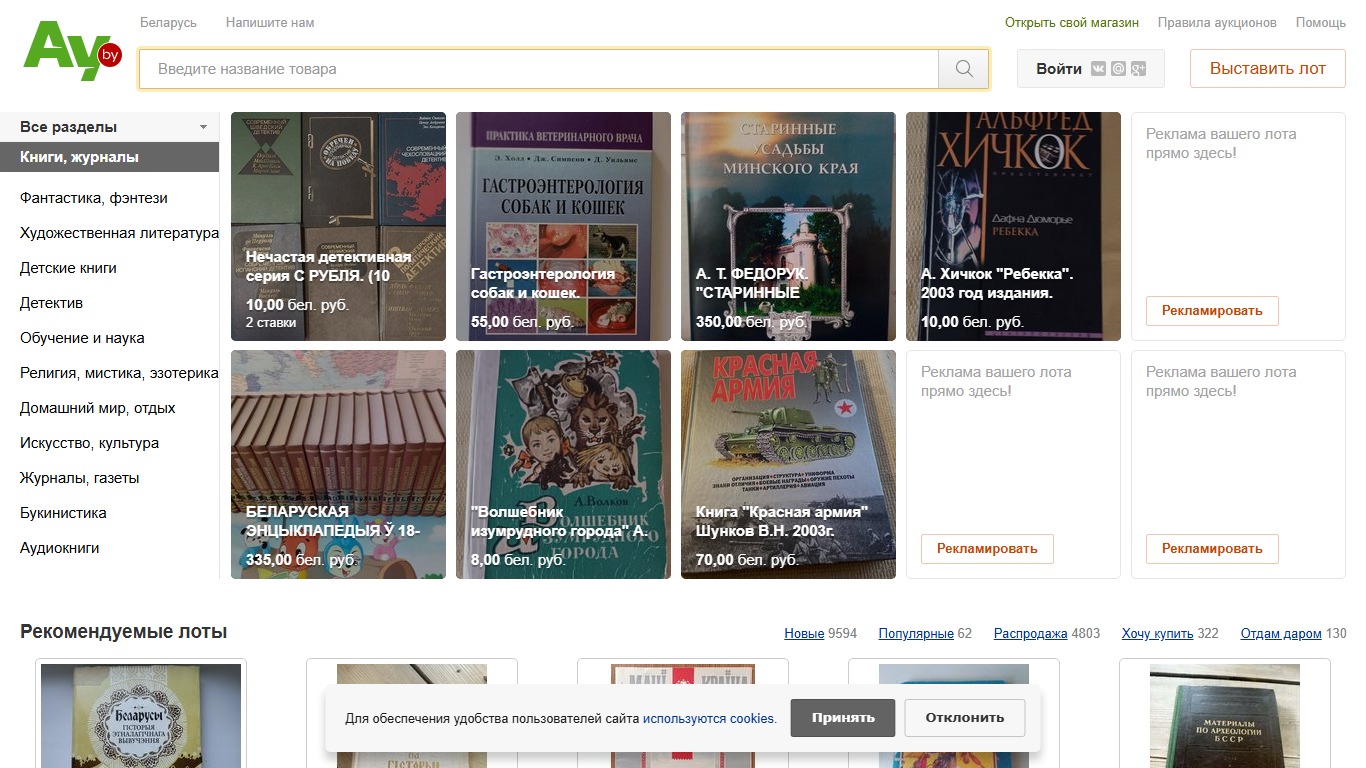
Task: Open the Обучение и наука category
Action: [x=82, y=338]
